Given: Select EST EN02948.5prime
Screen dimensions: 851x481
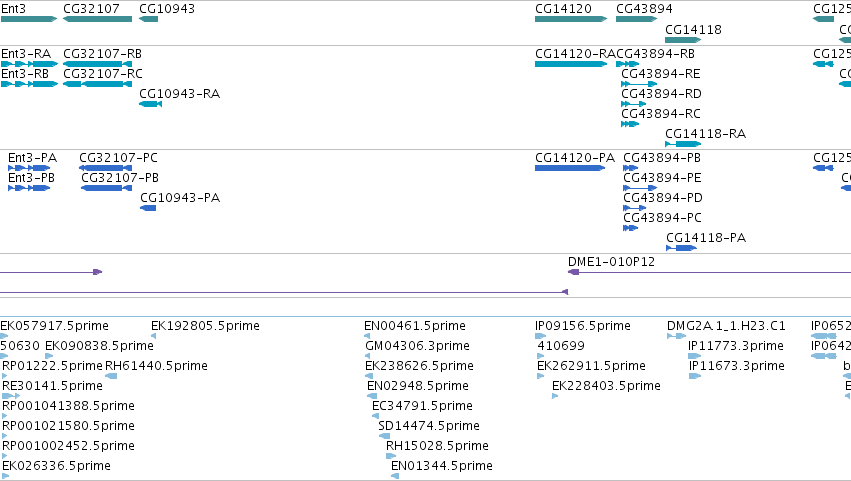Looking at the screenshot, I should [372, 396].
